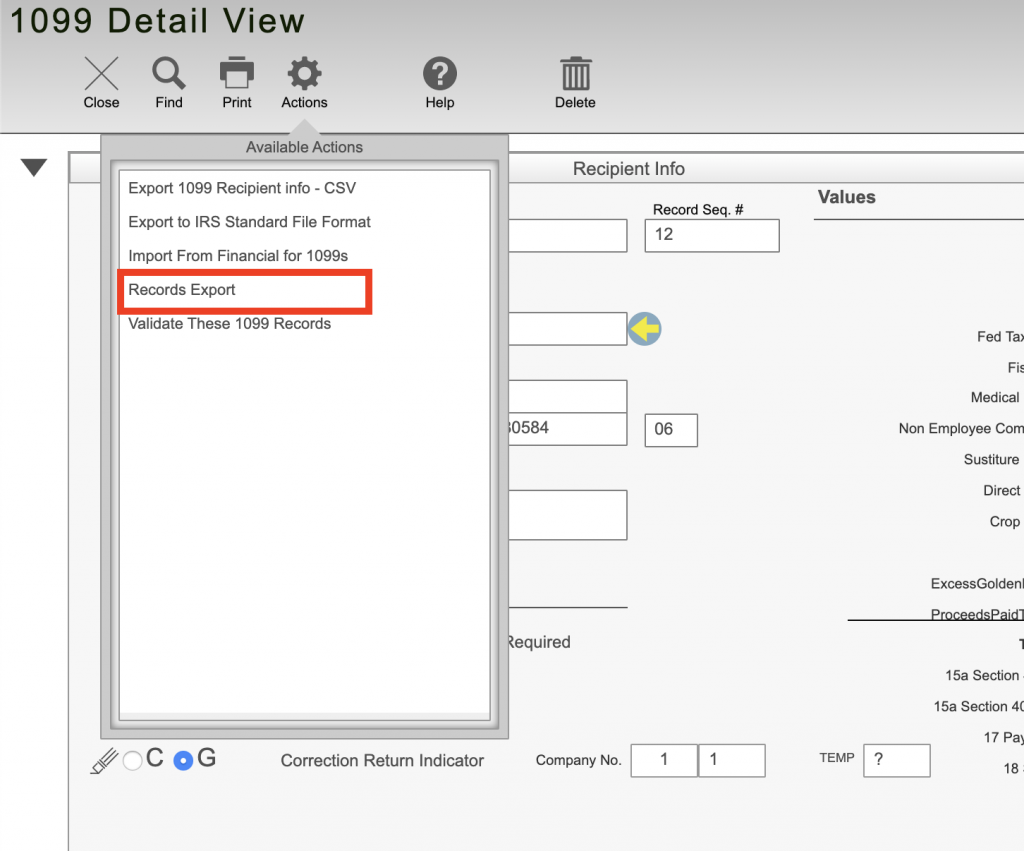The image size is (1024, 851).
Task: Choose Import From Financial for 1099s
Action: (x=238, y=256)
